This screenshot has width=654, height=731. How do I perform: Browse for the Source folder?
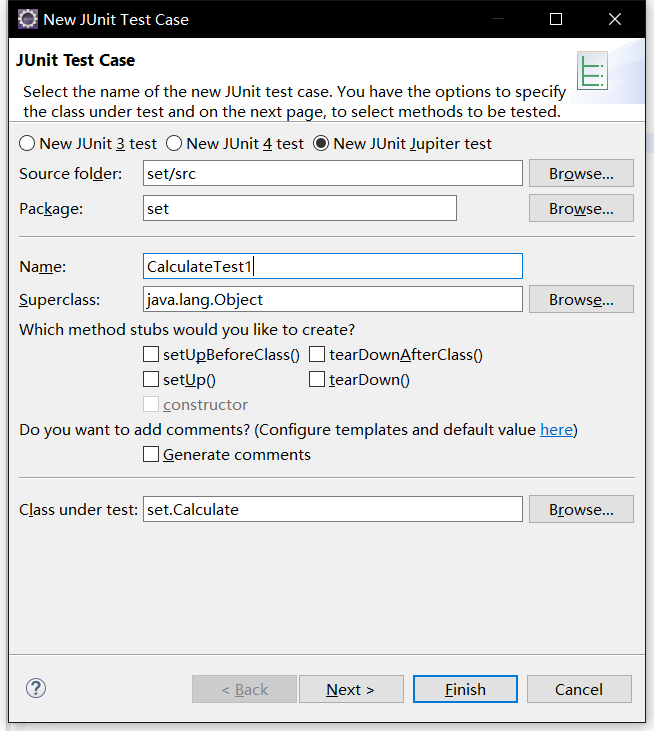(x=581, y=173)
